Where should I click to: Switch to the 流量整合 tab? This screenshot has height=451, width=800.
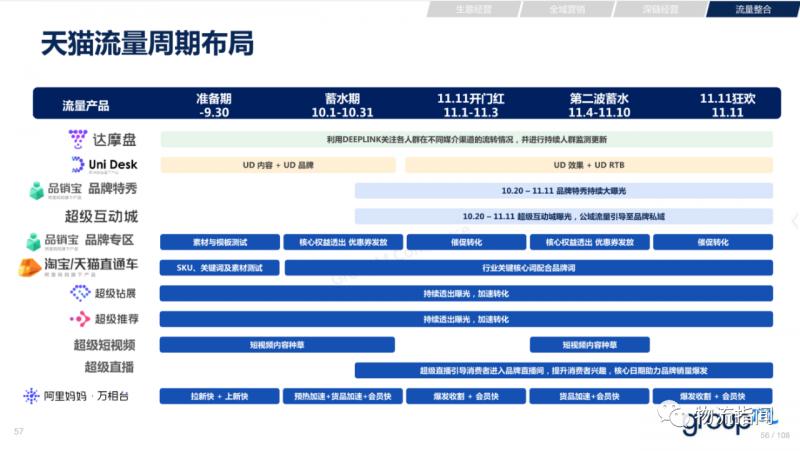[753, 9]
